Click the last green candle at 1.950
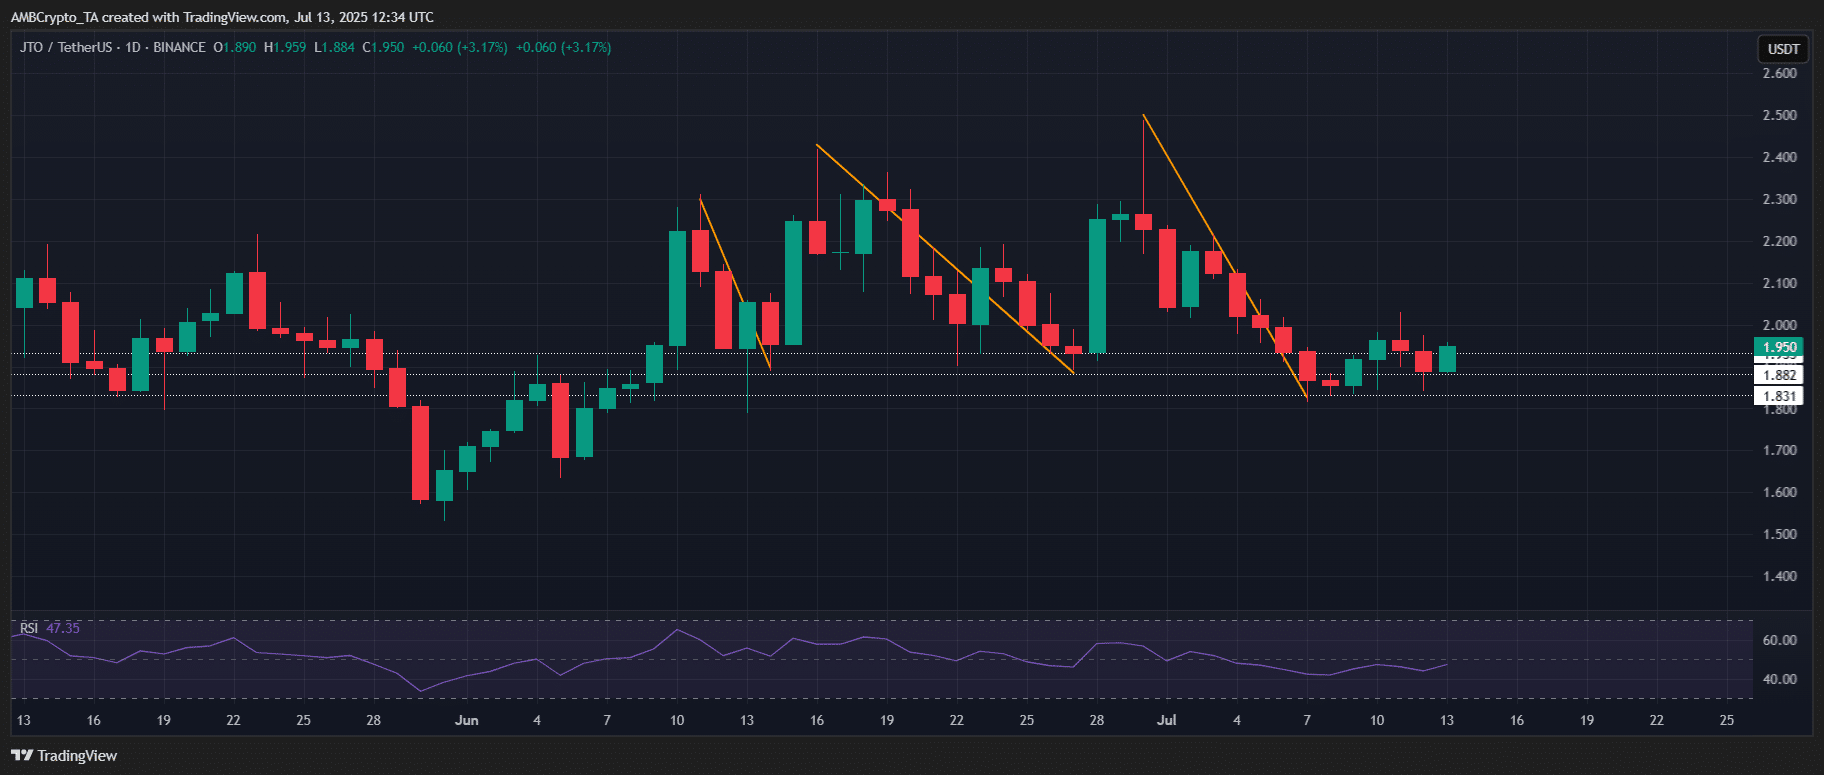Image resolution: width=1824 pixels, height=775 pixels. 1447,359
